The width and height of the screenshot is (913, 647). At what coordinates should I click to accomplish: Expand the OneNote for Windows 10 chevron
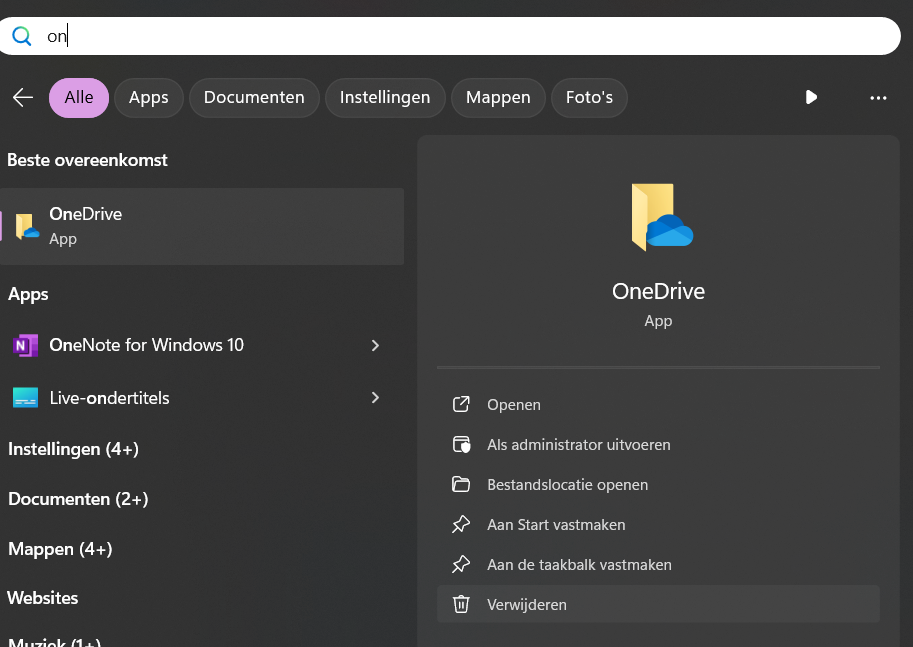(x=376, y=345)
